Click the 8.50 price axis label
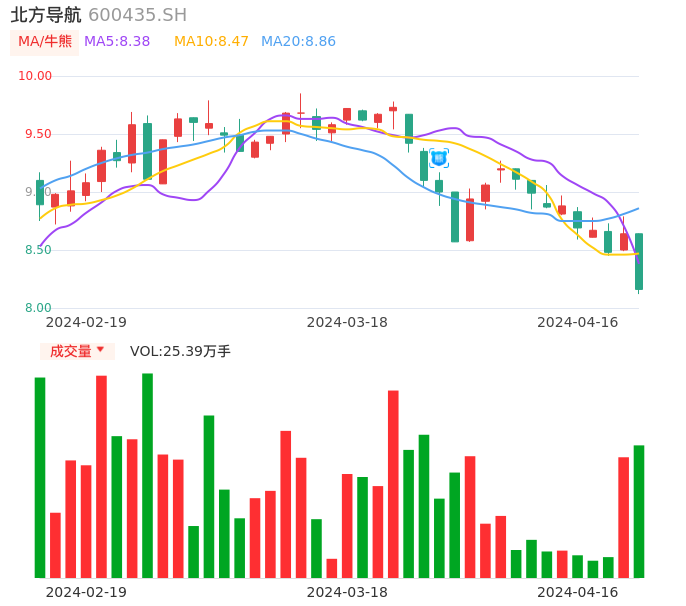The image size is (686, 606). (x=38, y=250)
